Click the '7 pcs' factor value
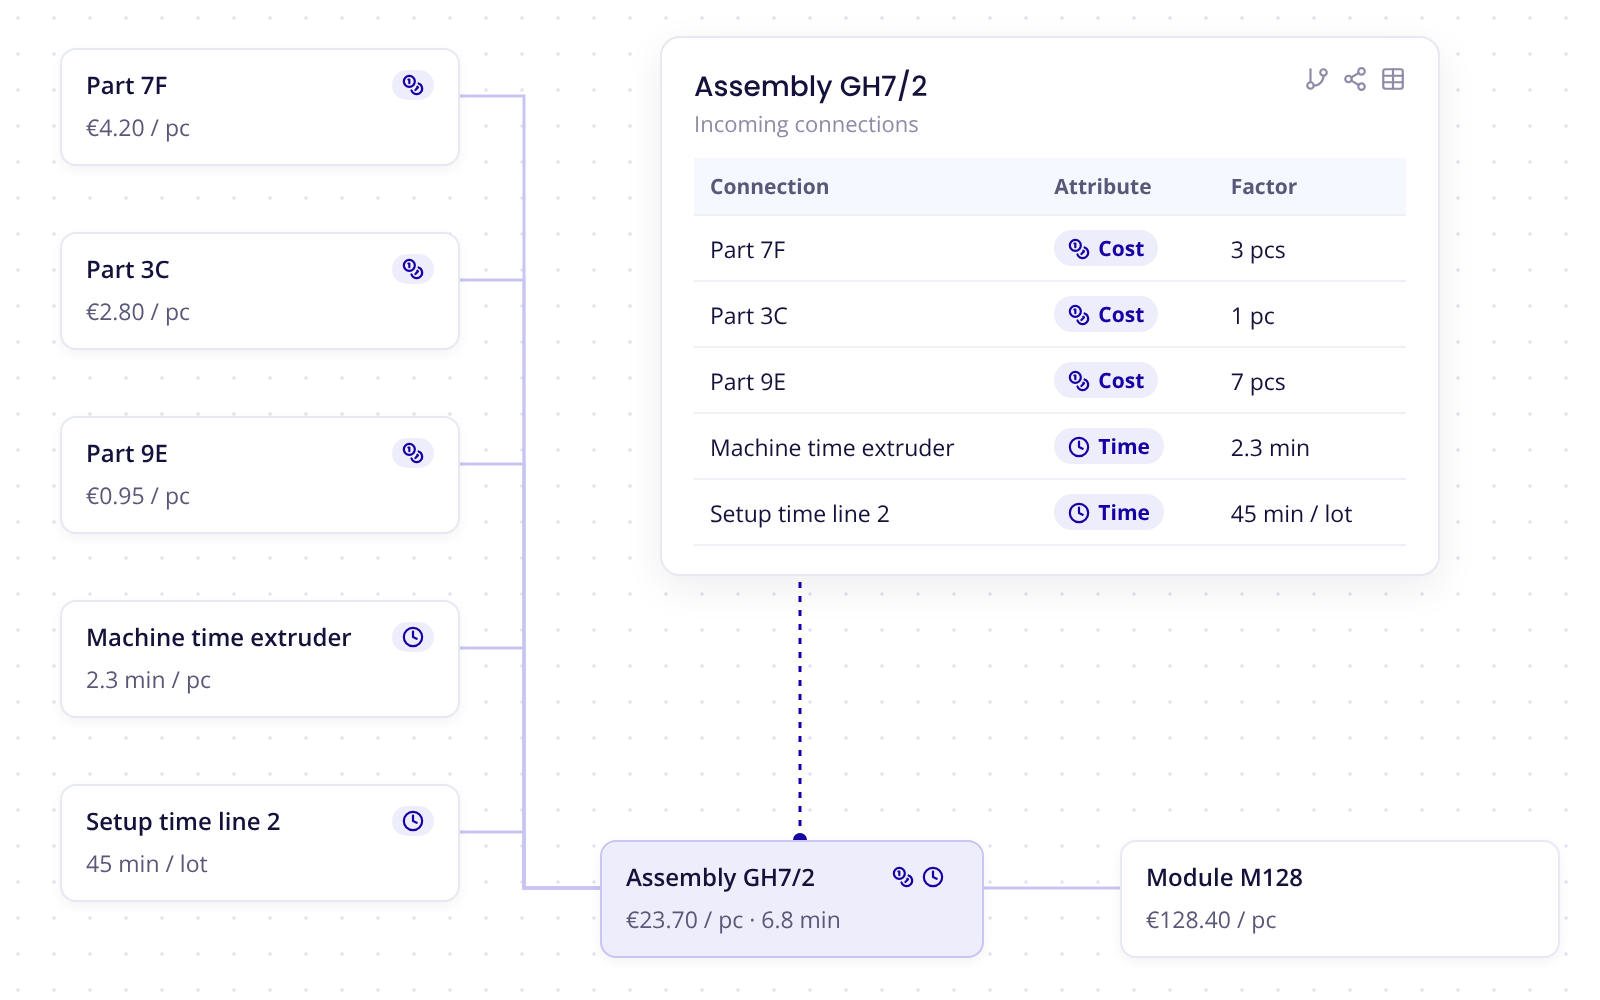The image size is (1600, 1000). click(1258, 382)
